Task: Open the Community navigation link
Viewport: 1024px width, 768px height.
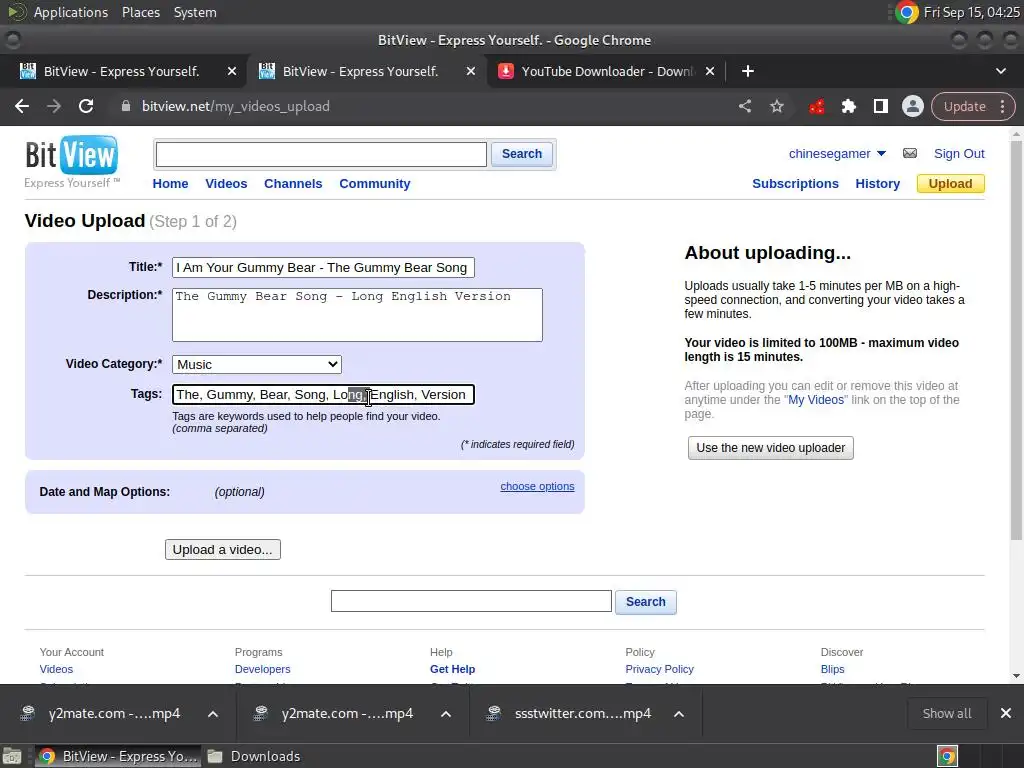Action: point(375,184)
